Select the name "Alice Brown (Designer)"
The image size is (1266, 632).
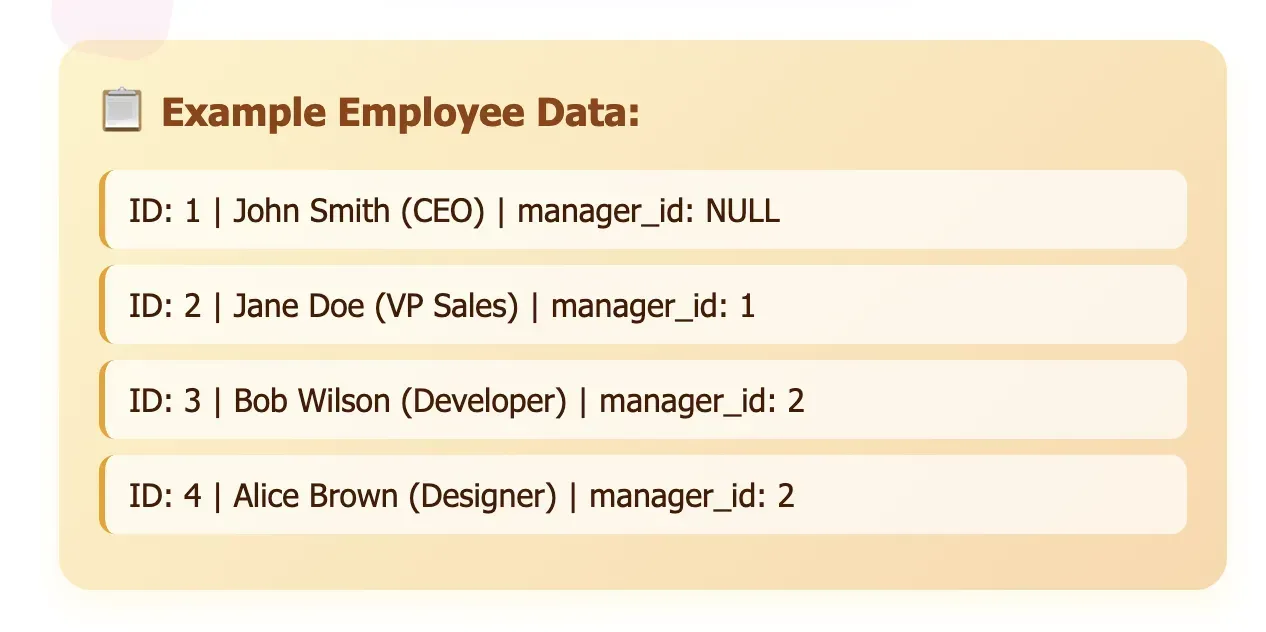pos(395,496)
